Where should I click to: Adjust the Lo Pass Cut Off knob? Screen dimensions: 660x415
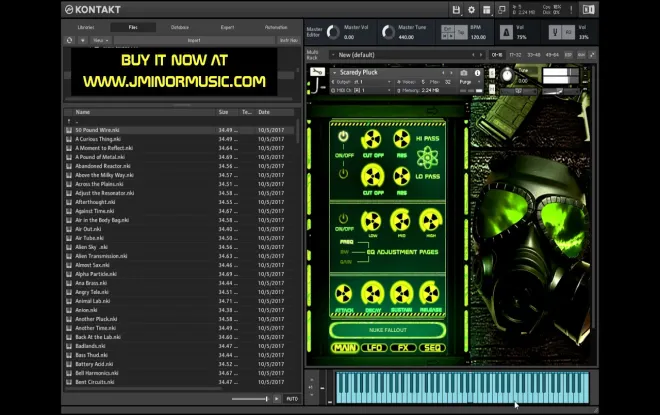click(x=373, y=176)
